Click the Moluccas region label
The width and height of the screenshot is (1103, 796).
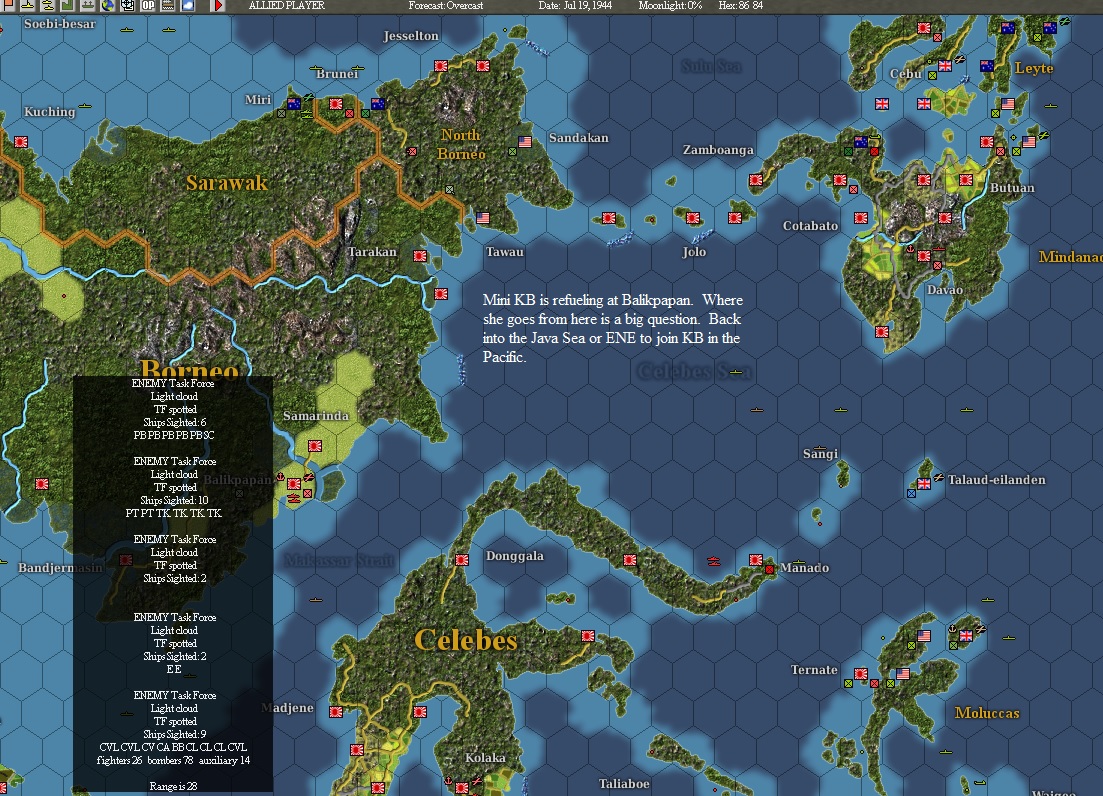pyautogui.click(x=987, y=712)
